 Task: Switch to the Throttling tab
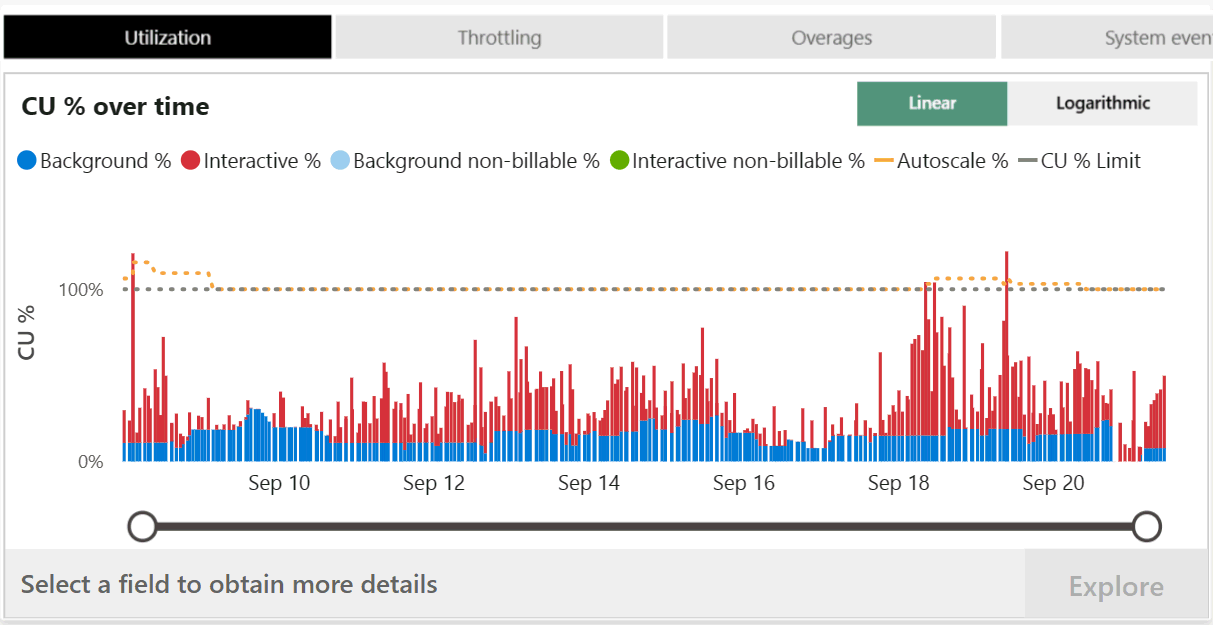499,37
